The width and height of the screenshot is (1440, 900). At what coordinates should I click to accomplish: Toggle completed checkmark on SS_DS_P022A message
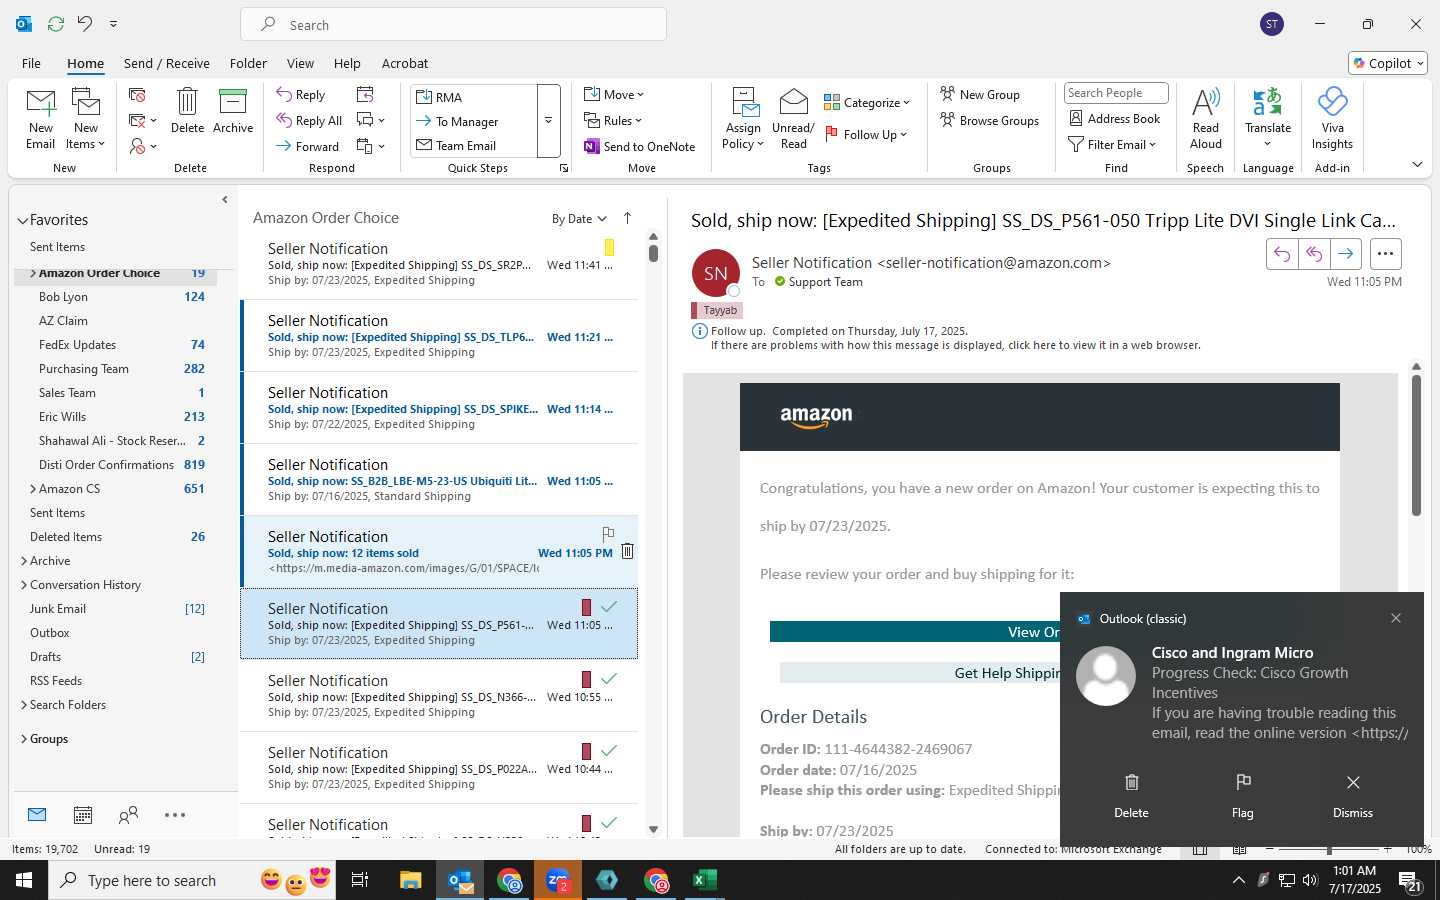609,750
